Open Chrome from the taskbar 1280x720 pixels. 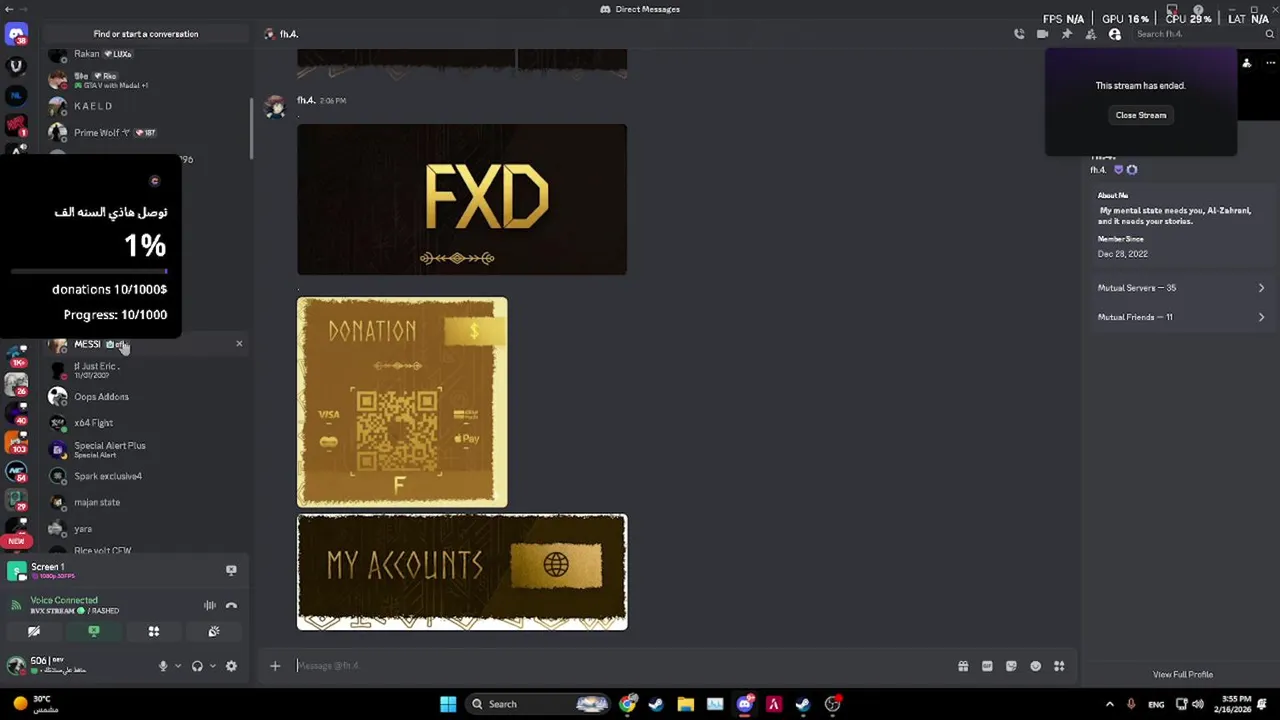(627, 704)
